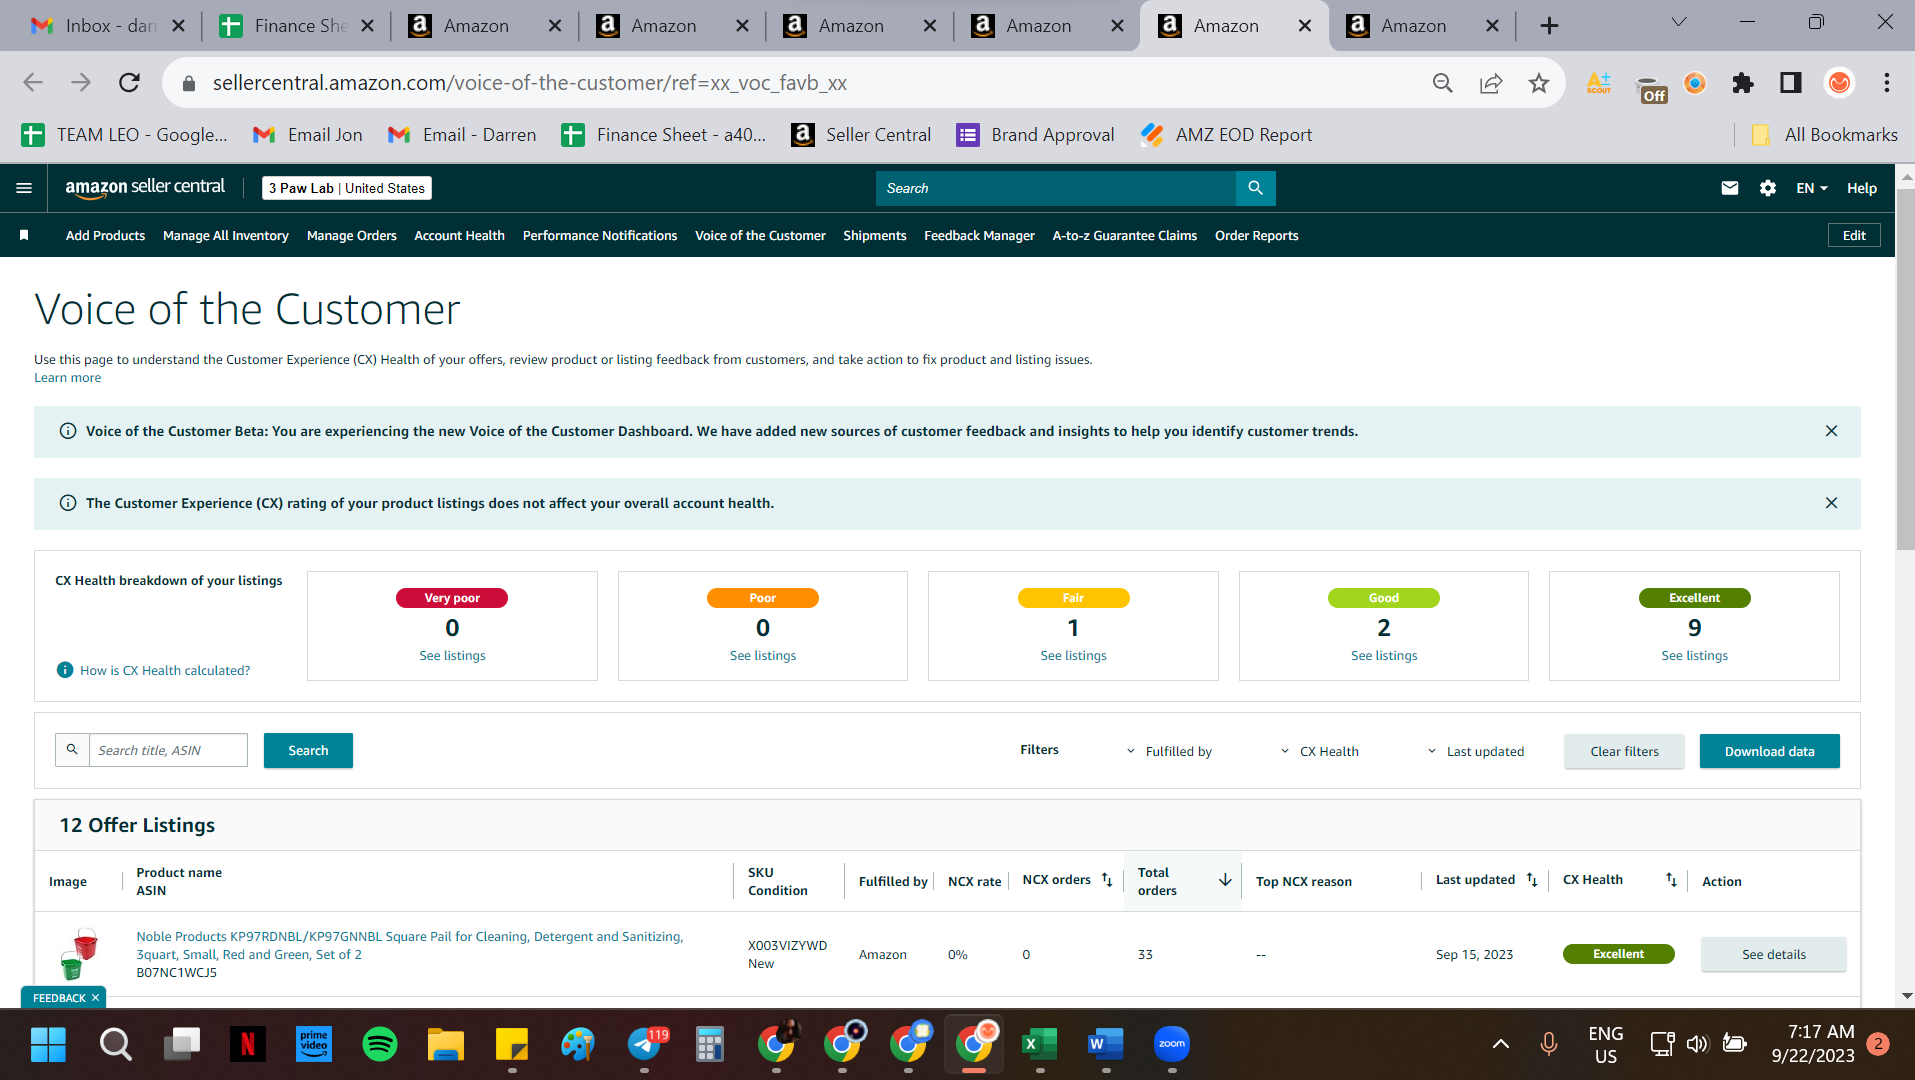Bookmark this page with the star icon

[1539, 83]
